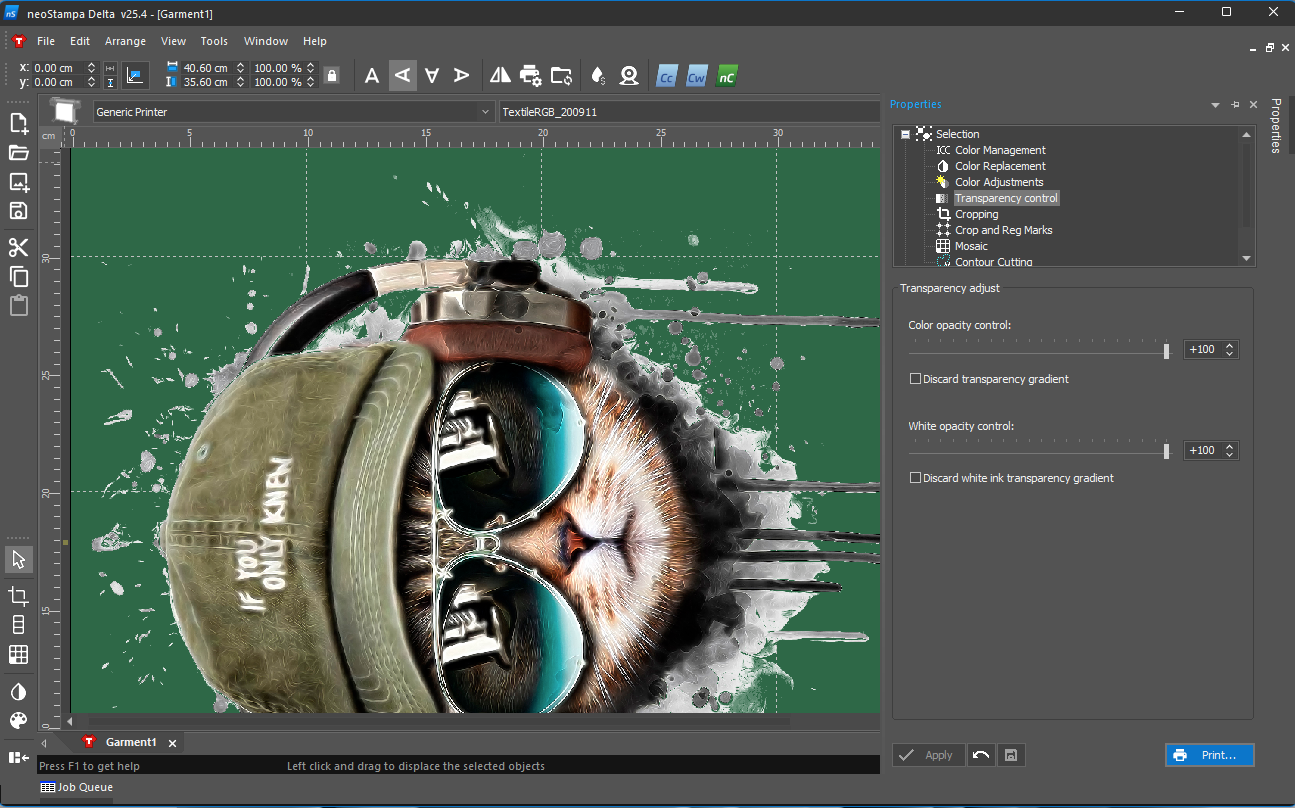Toggle the aspect ratio lock icon
1295x808 pixels.
[x=331, y=75]
